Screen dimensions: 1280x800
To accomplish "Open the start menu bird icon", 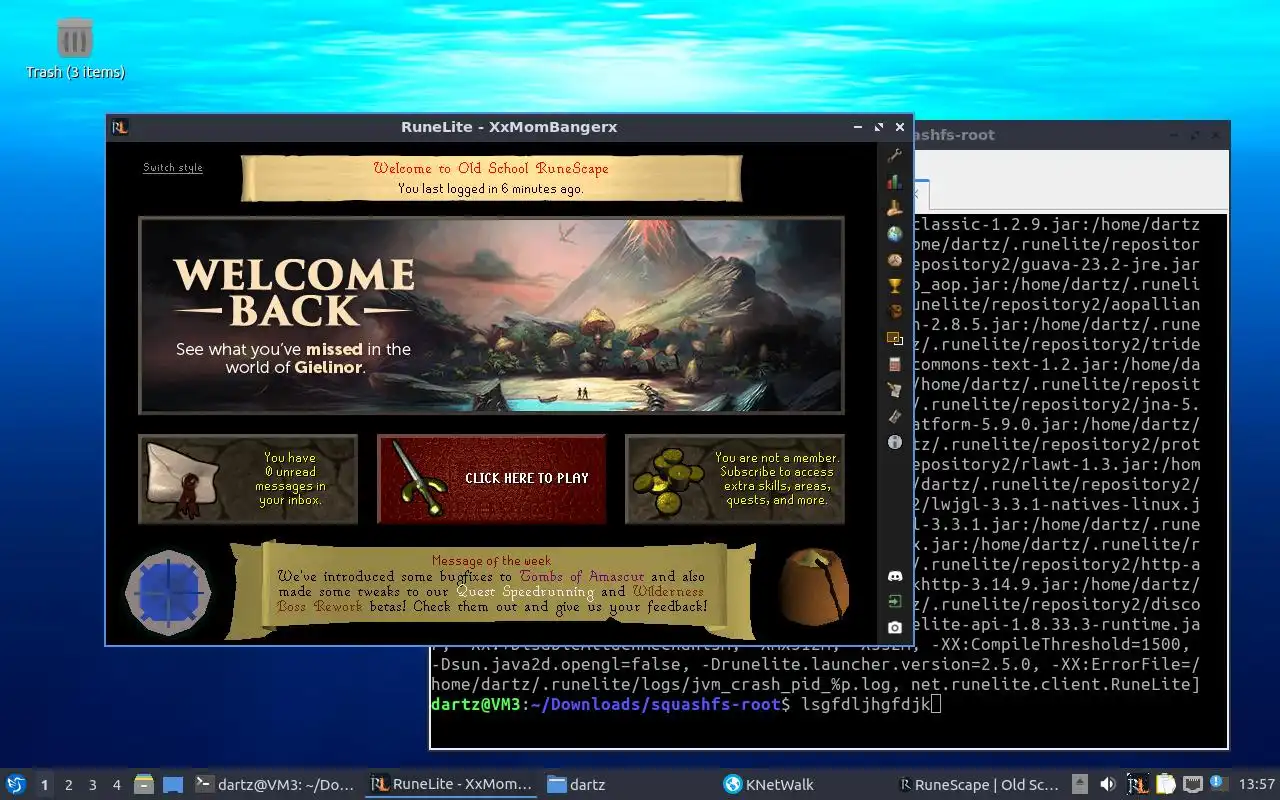I will (16, 785).
